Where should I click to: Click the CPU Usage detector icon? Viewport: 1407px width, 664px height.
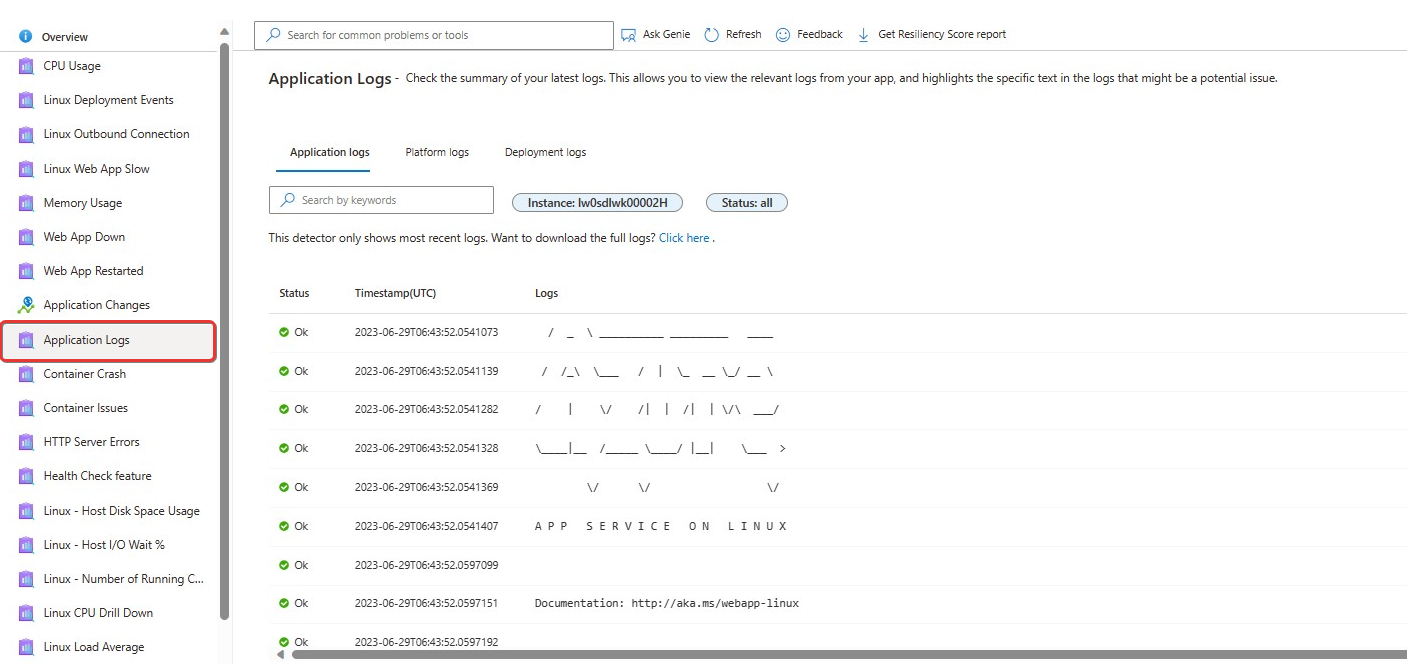[26, 66]
